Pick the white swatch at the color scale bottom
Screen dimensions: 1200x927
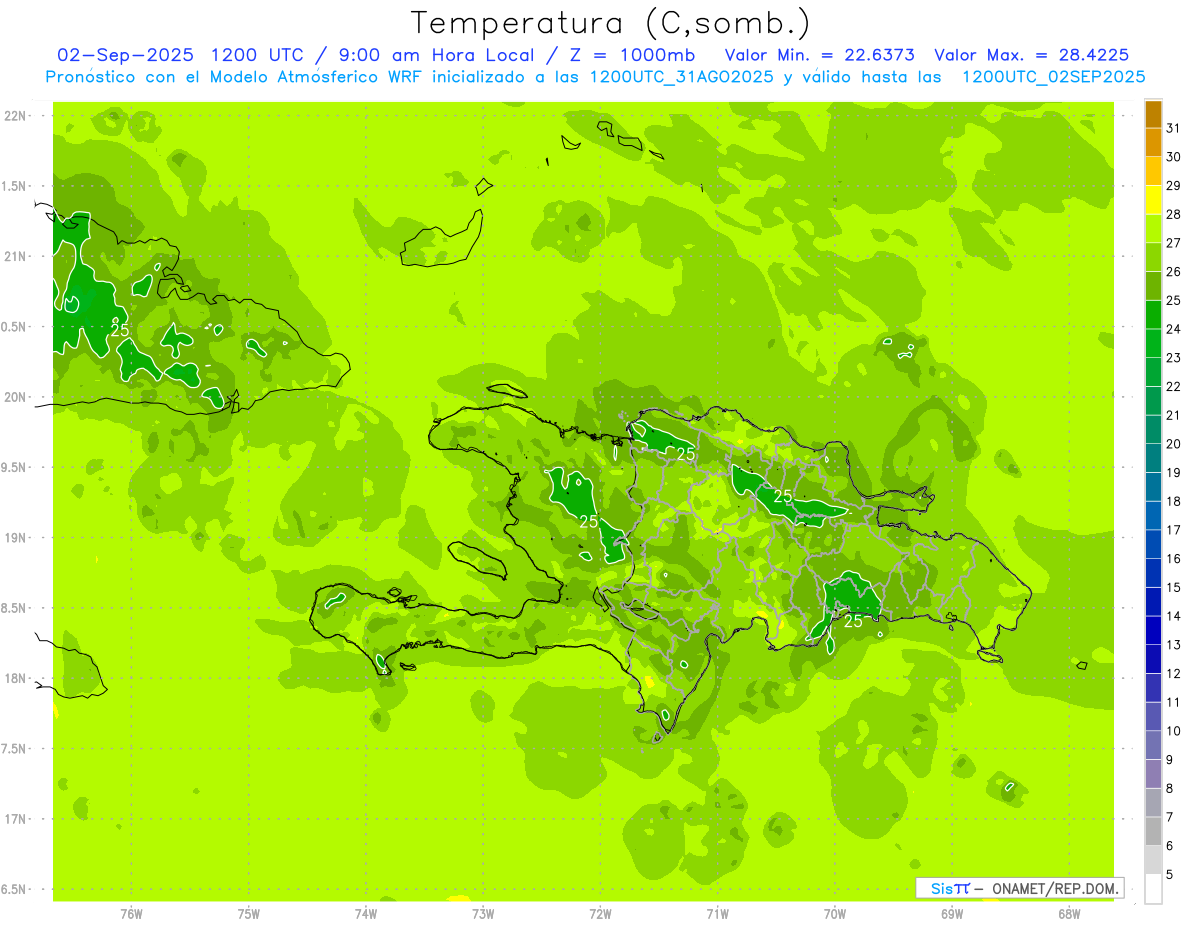pos(1153,889)
